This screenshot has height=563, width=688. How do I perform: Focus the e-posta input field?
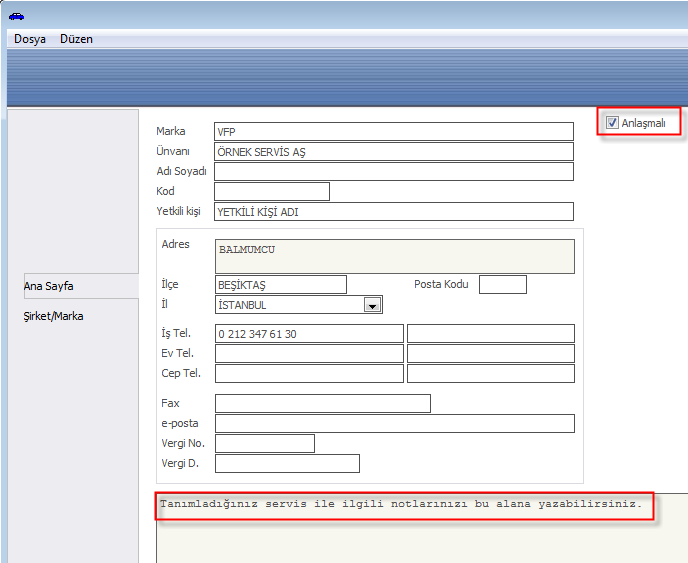click(x=394, y=424)
